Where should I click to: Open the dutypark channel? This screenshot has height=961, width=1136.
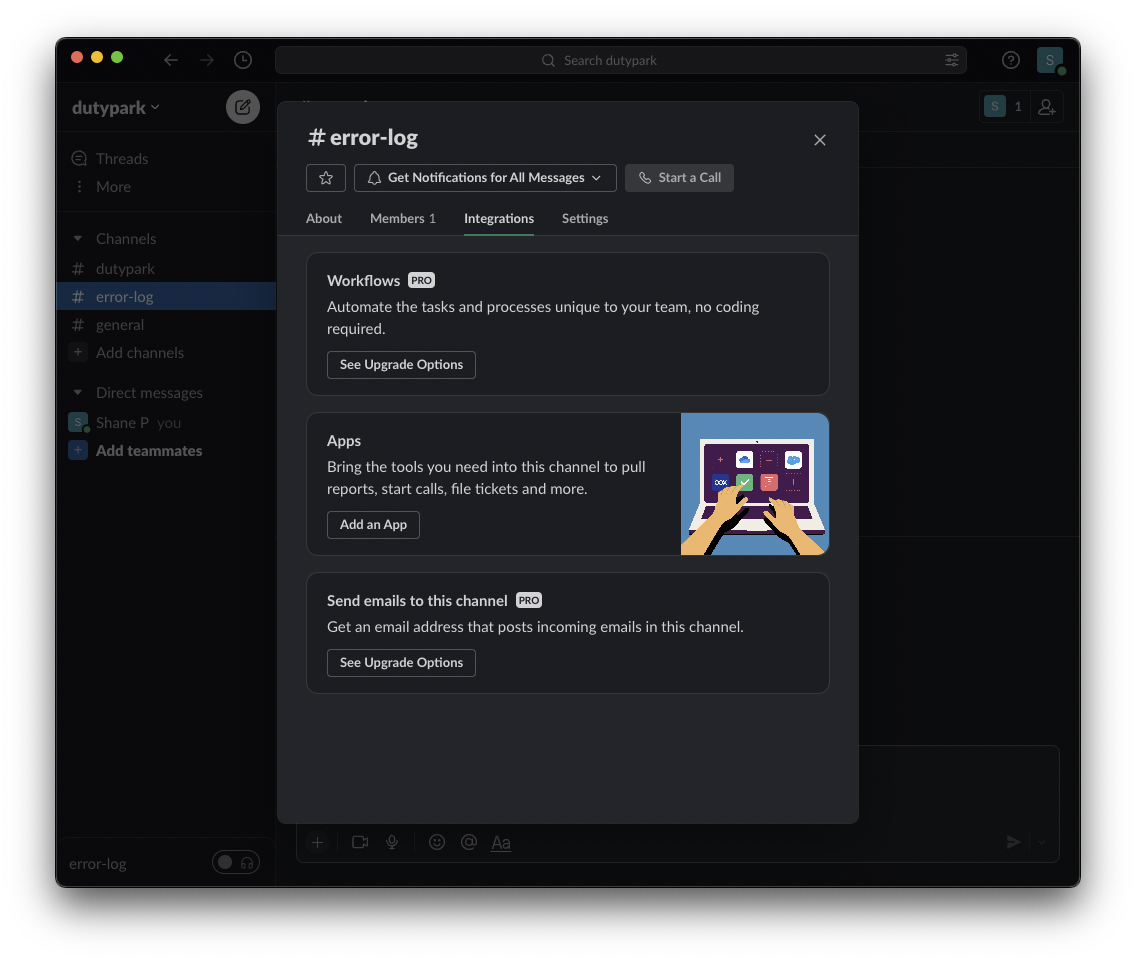pos(166,269)
